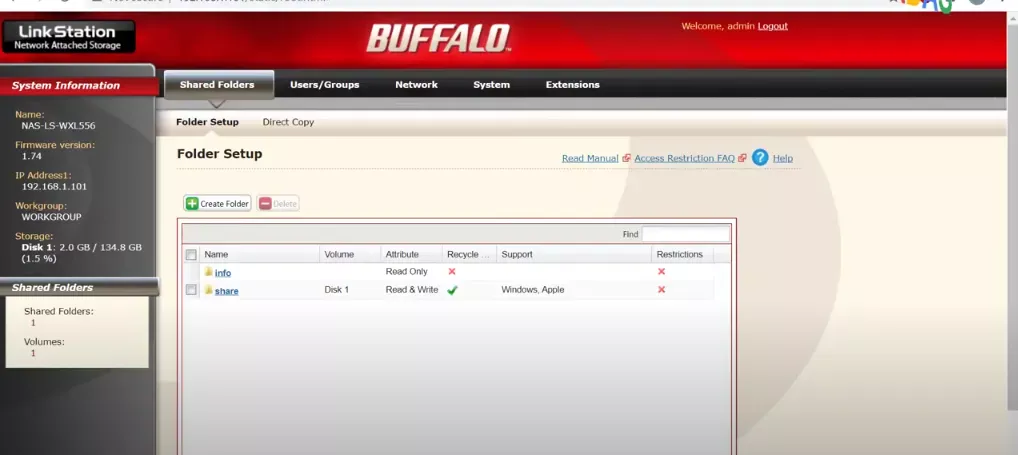Screen dimensions: 1018x455
Task: Open the Shared Folders tab
Action: pos(217,84)
